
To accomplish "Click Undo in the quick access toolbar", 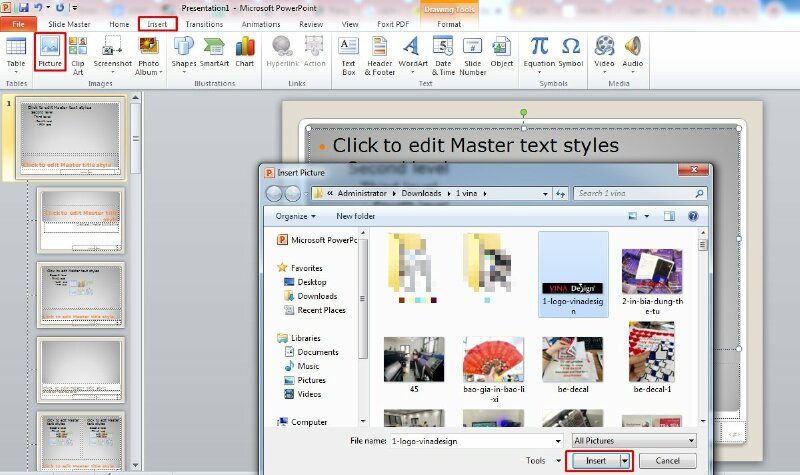I will (x=39, y=8).
